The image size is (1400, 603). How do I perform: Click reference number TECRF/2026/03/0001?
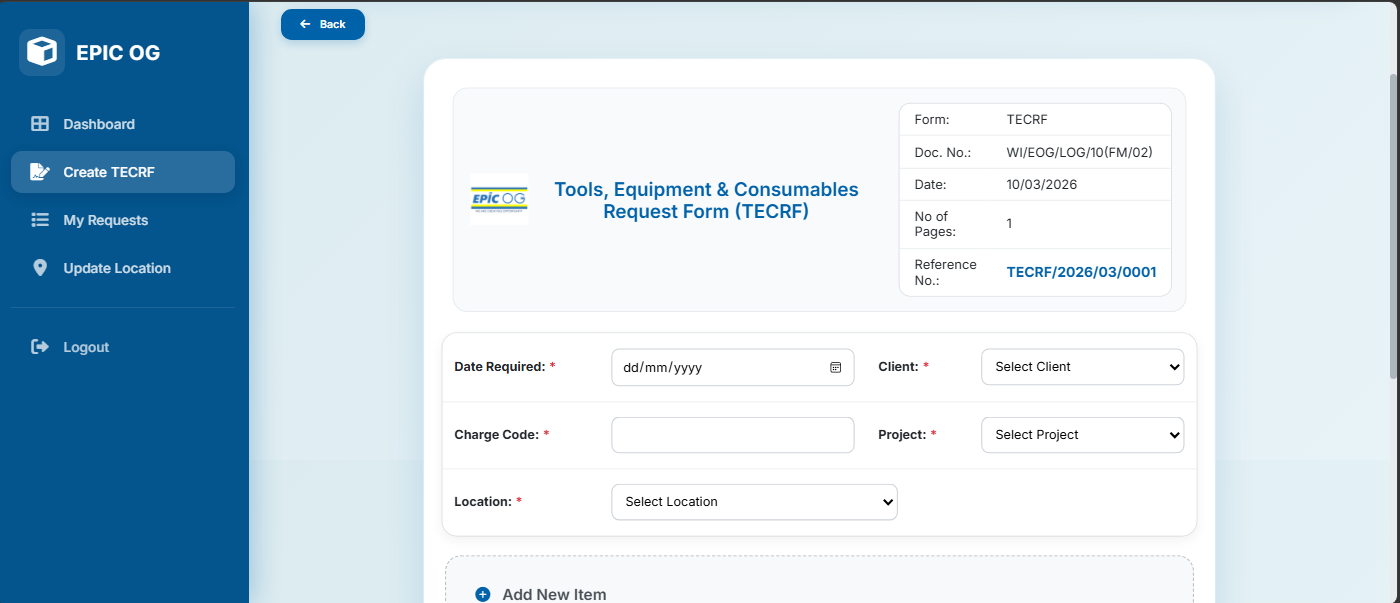pos(1081,272)
